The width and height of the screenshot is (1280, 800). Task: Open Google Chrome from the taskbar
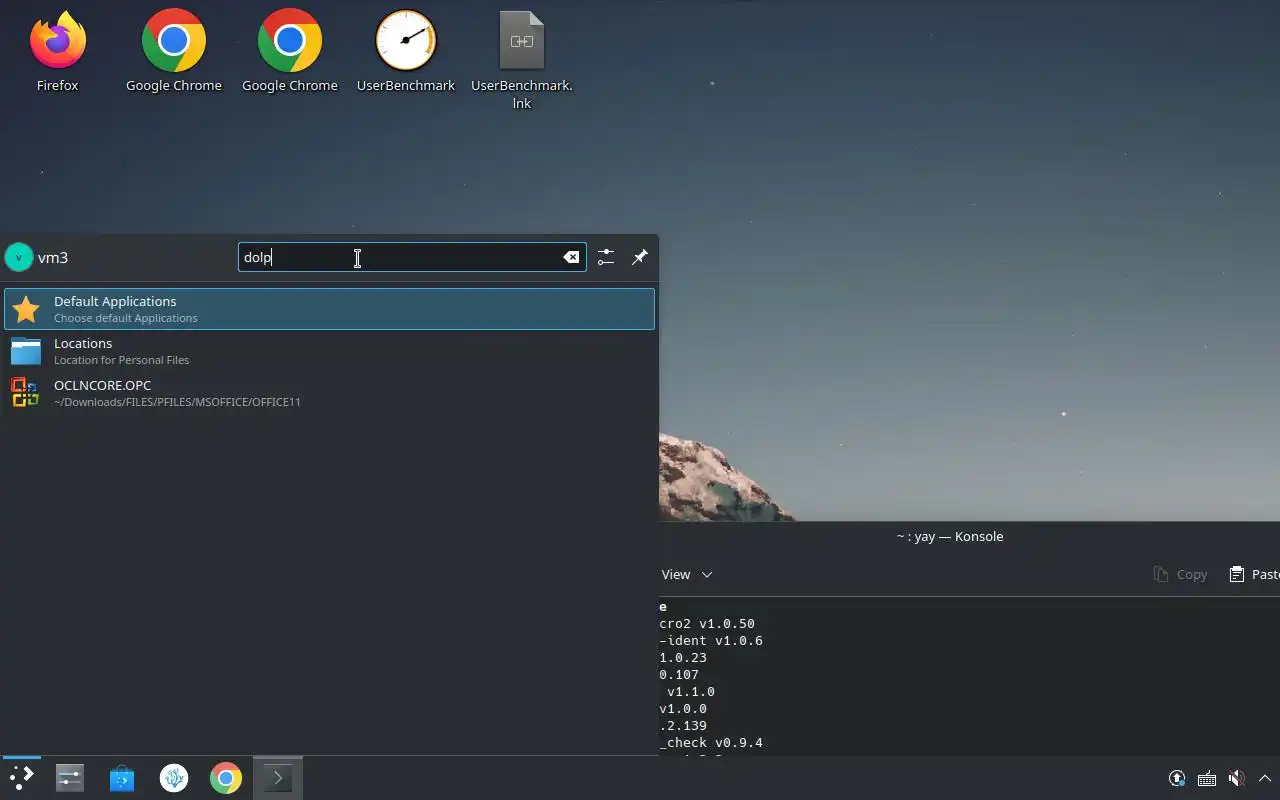(x=226, y=778)
